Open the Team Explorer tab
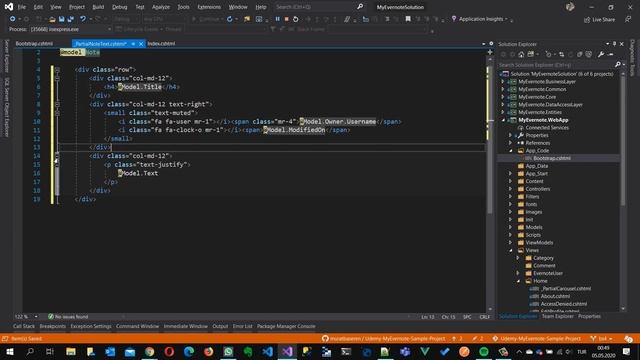Screen dimensions: 640x360 point(558,316)
